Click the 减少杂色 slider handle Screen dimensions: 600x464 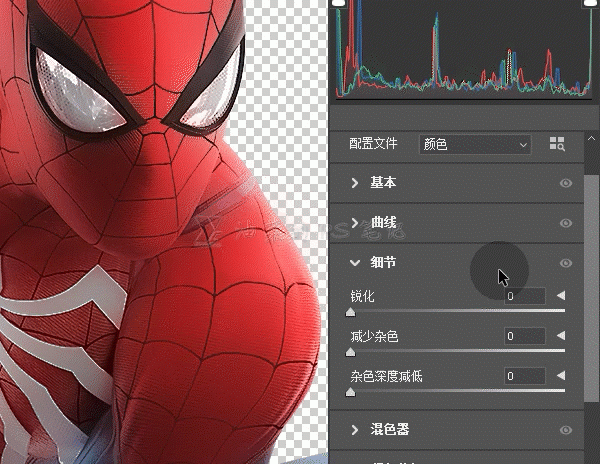point(351,352)
